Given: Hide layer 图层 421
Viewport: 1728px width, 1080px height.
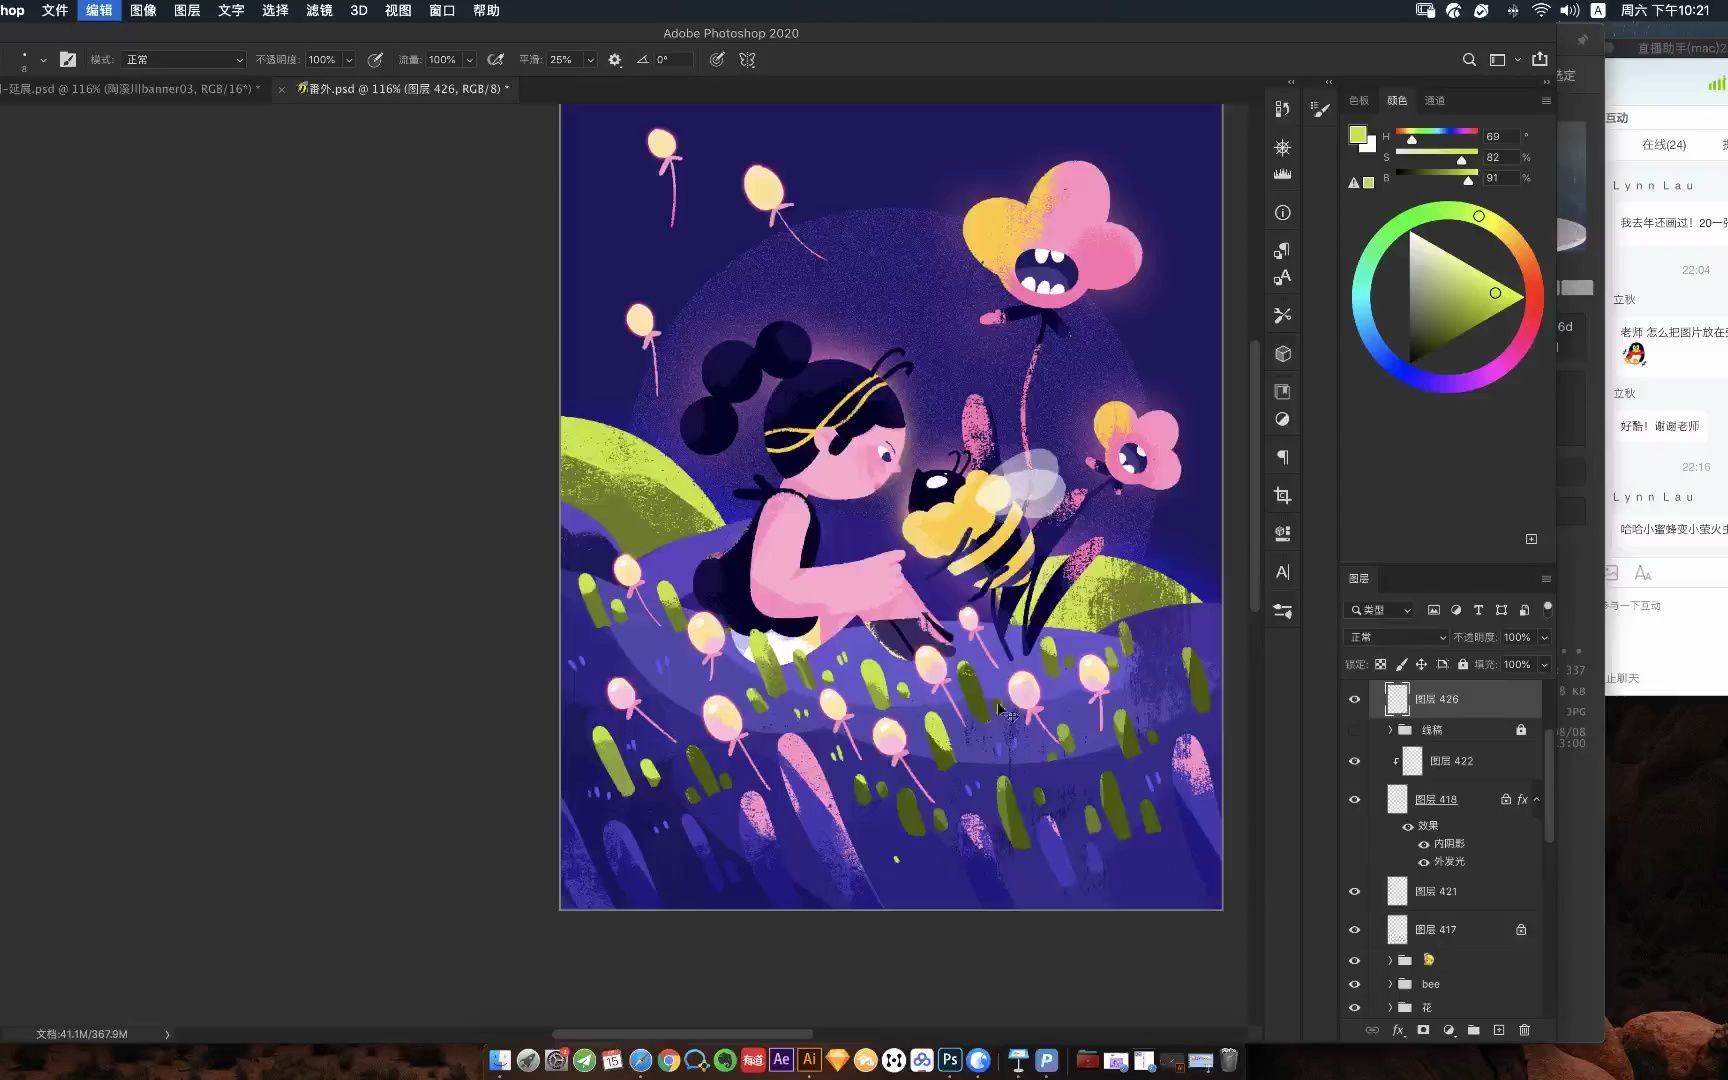Looking at the screenshot, I should coord(1355,891).
